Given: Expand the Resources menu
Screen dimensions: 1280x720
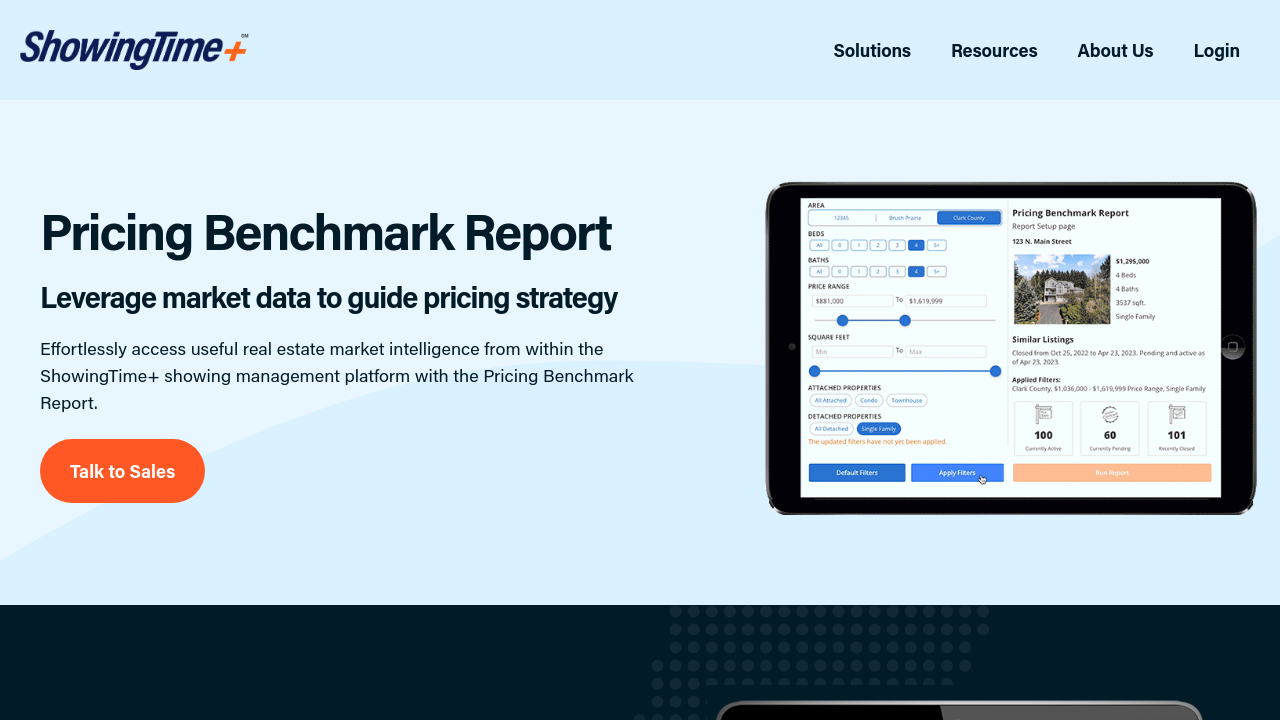Looking at the screenshot, I should pyautogui.click(x=993, y=50).
